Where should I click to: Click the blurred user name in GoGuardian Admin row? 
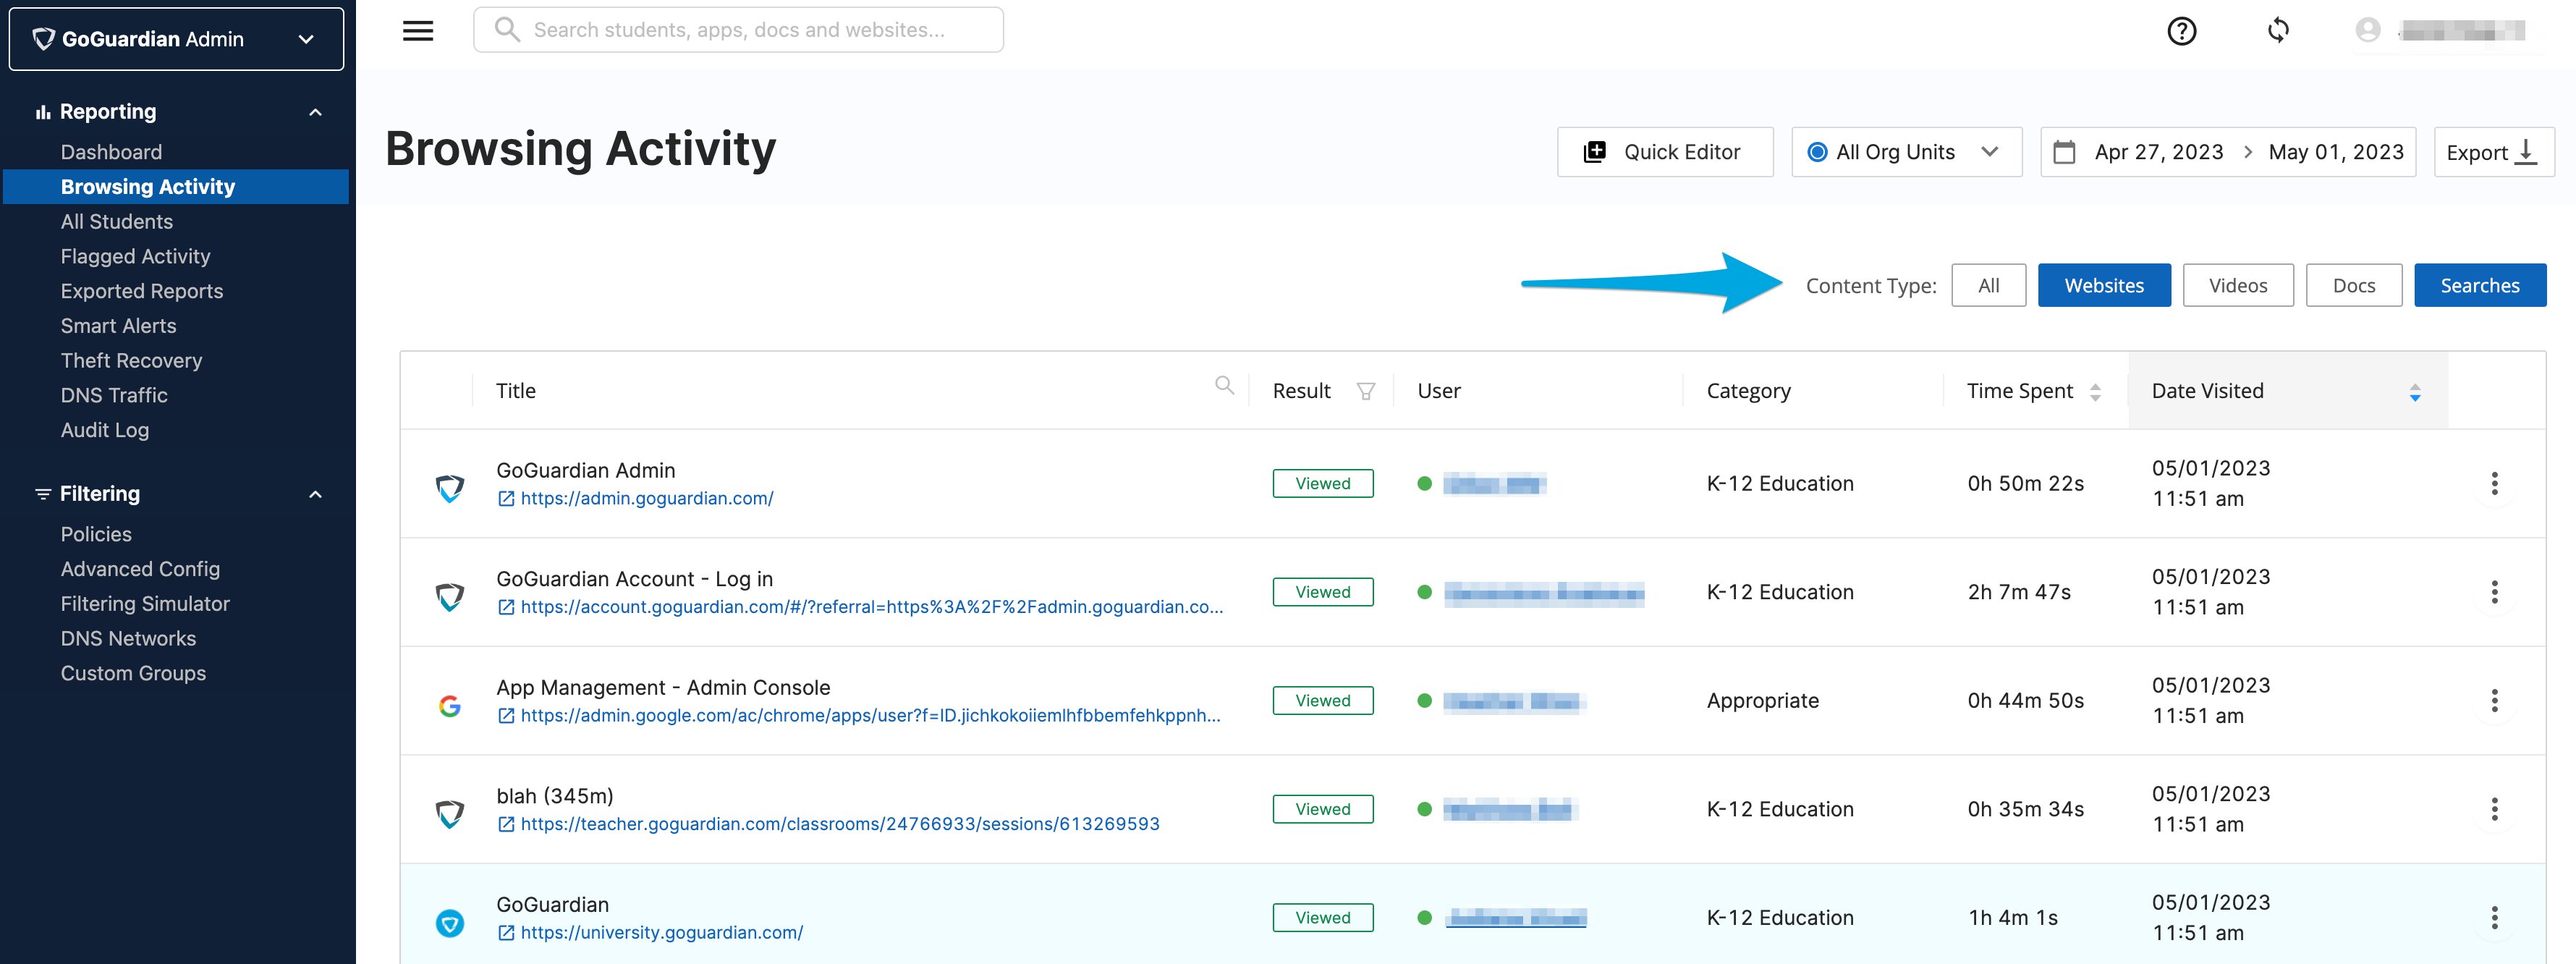1494,485
